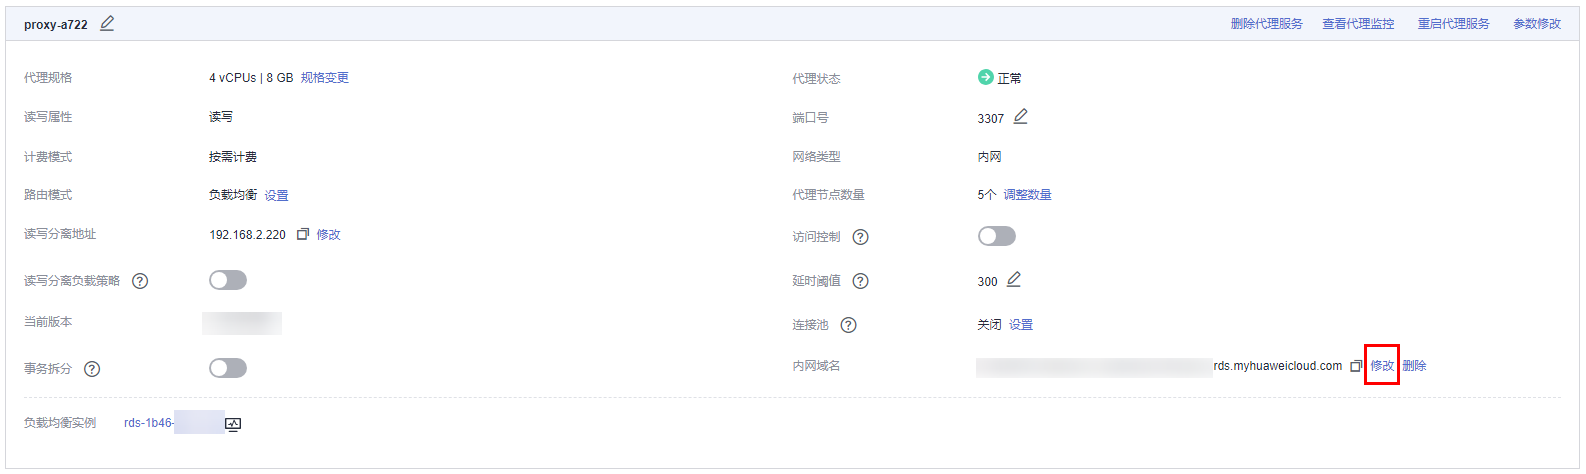Click 规格变更 next to 4 vCPUs
1586x474 pixels.
pyautogui.click(x=325, y=78)
